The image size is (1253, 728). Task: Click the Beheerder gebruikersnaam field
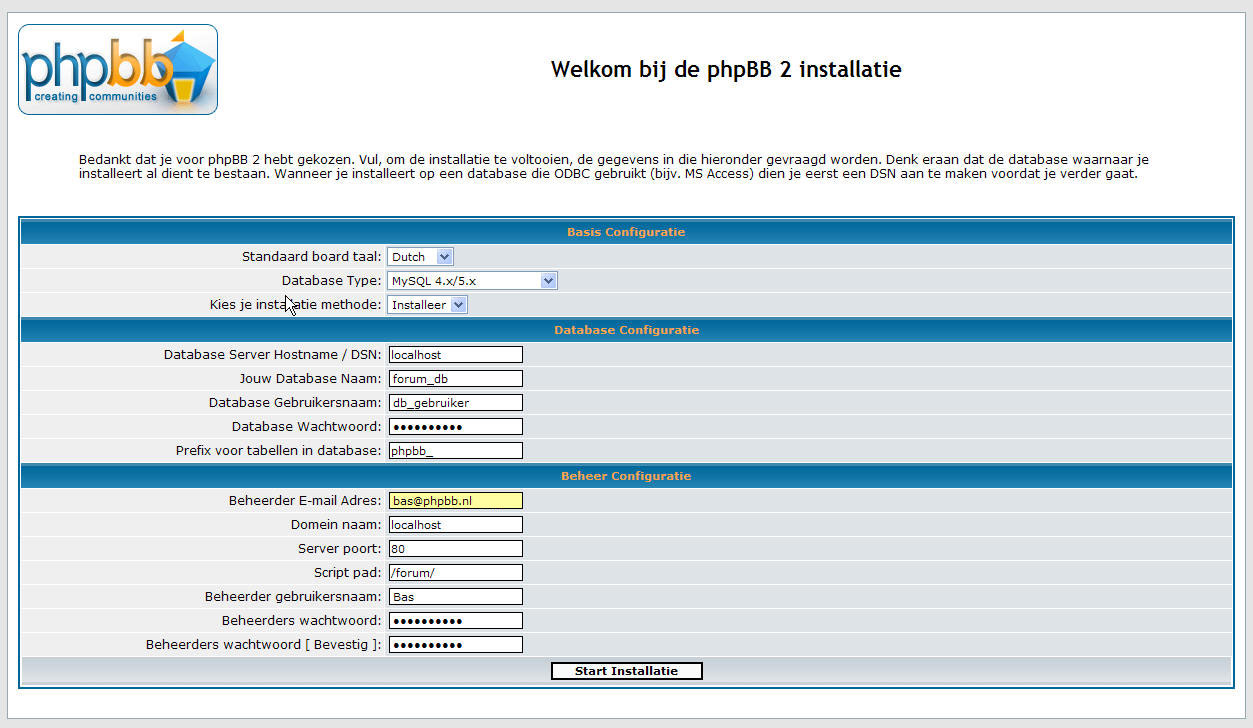click(x=455, y=597)
